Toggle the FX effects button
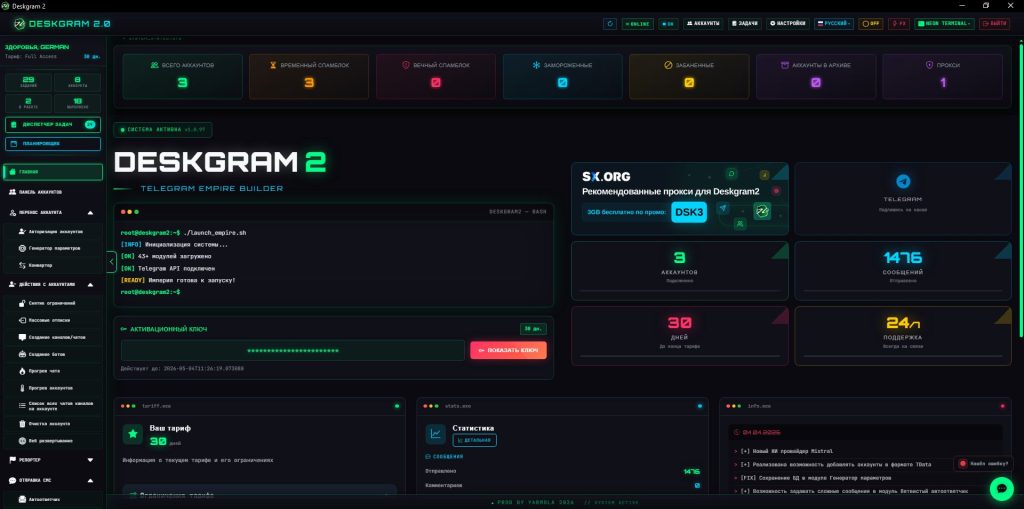1024x509 pixels. point(899,24)
